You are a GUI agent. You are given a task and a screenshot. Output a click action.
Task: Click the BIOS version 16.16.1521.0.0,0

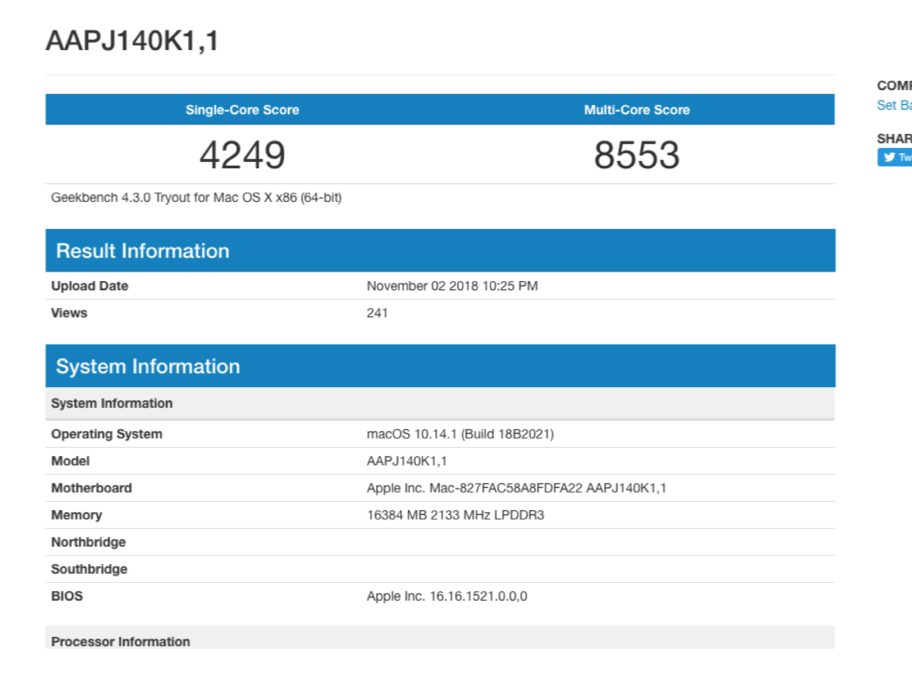tap(446, 596)
